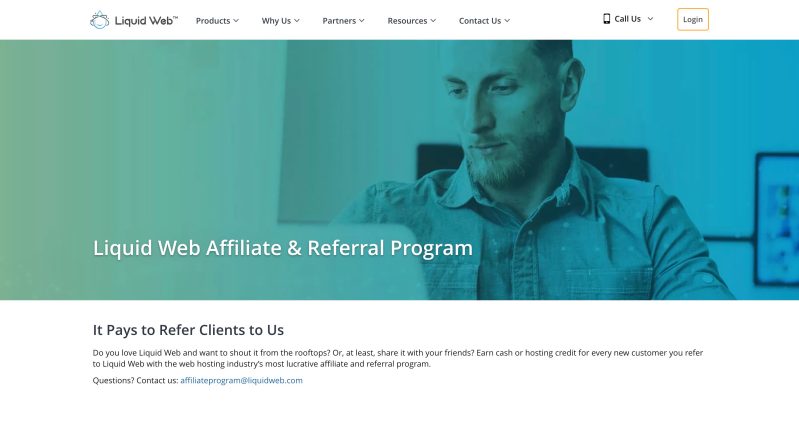
Task: Click the Affiliate & Referral Program headline
Action: (x=283, y=248)
